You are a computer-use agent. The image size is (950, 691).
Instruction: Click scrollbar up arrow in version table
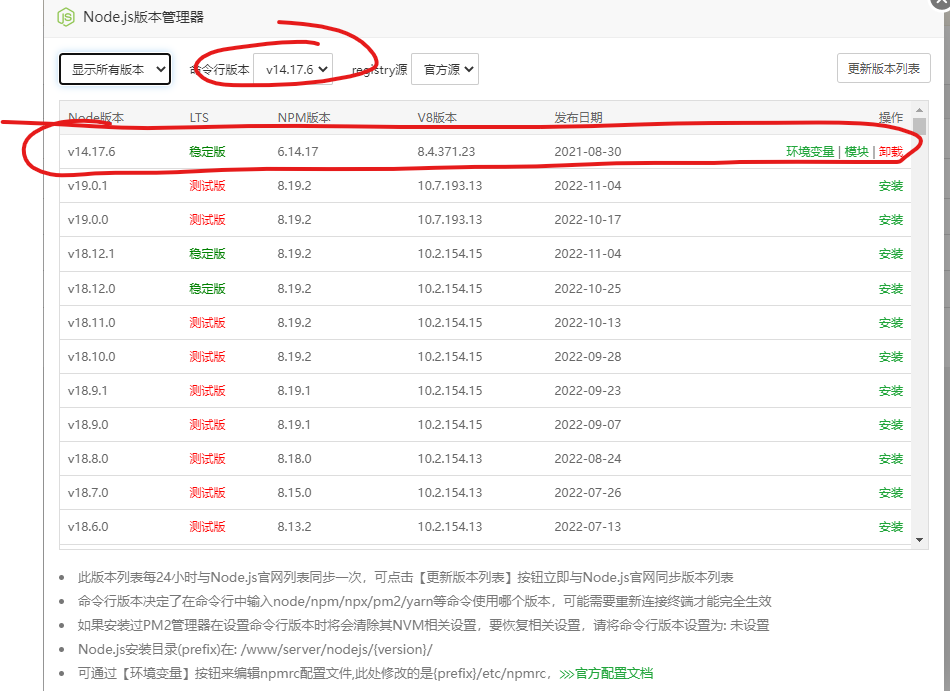coord(919,110)
